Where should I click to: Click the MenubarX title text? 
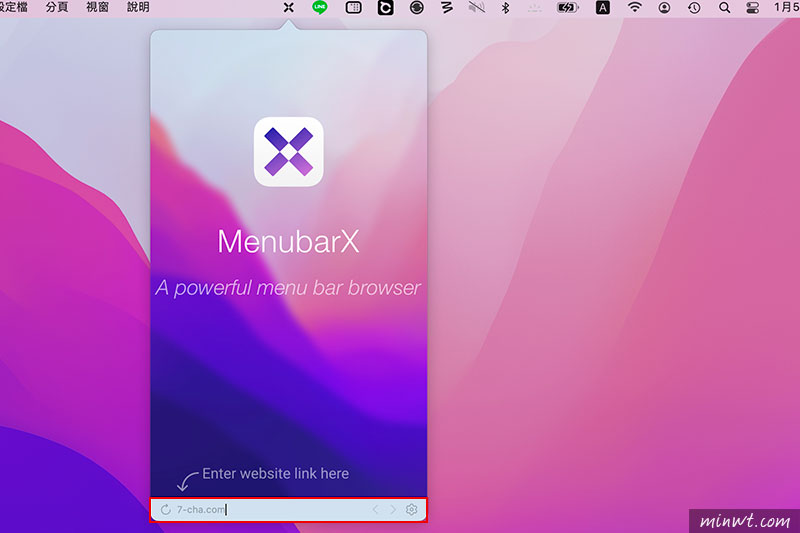pos(288,241)
